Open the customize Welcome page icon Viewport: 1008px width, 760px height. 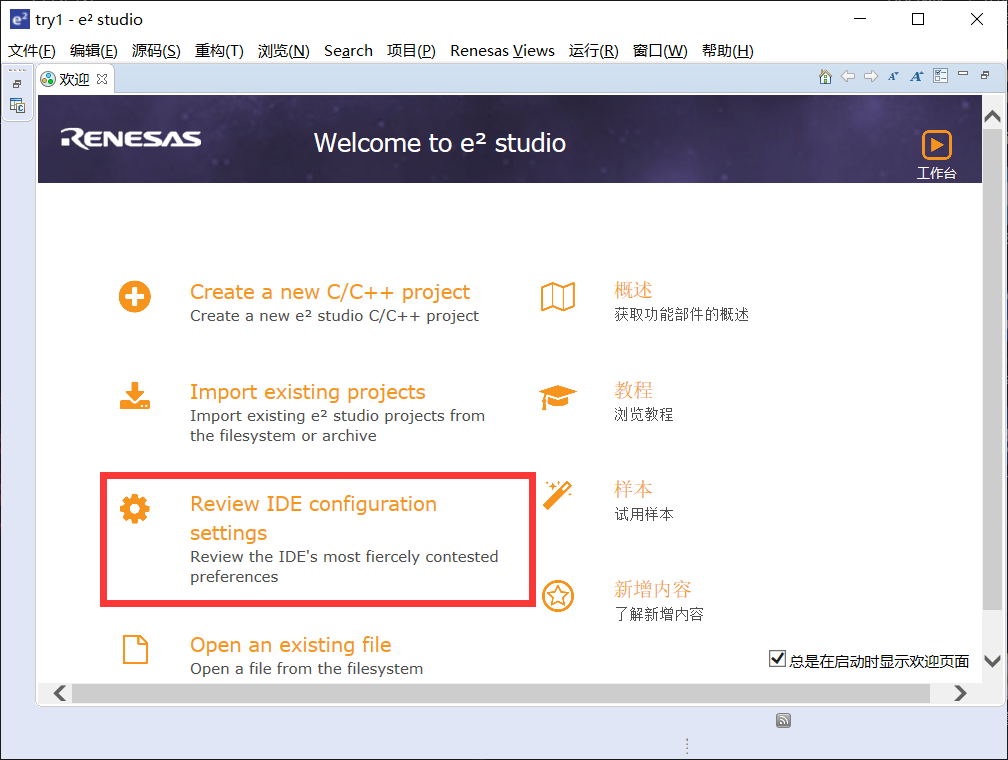[940, 75]
